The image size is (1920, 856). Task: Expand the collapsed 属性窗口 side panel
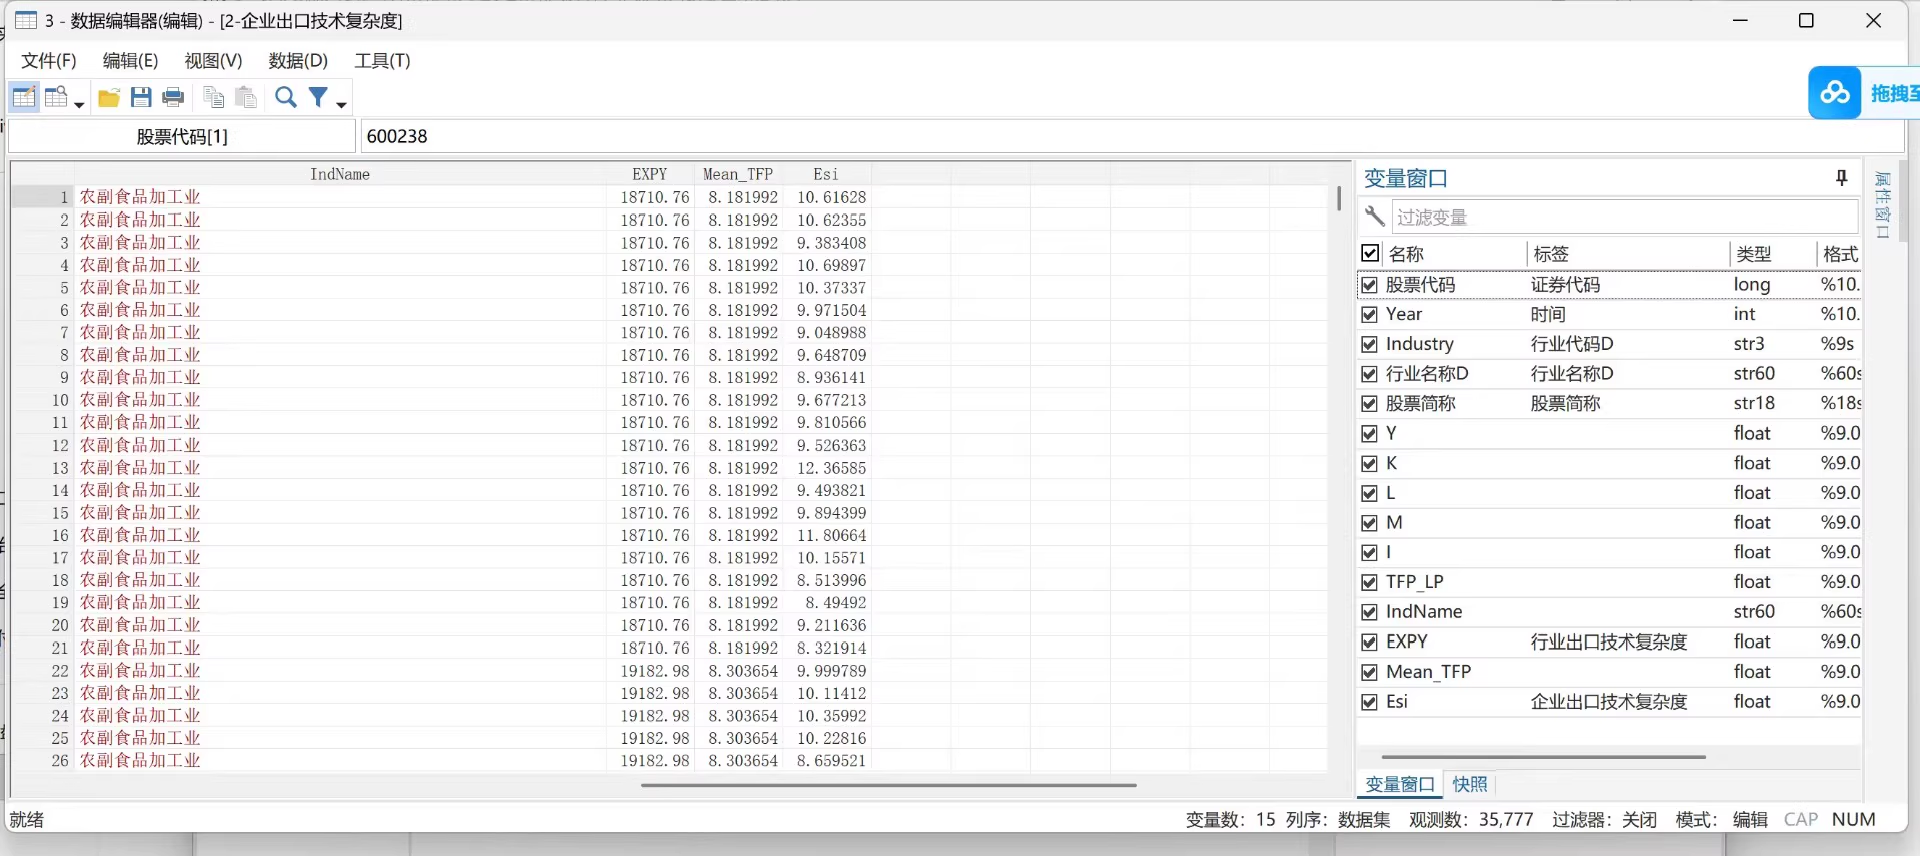pos(1882,205)
